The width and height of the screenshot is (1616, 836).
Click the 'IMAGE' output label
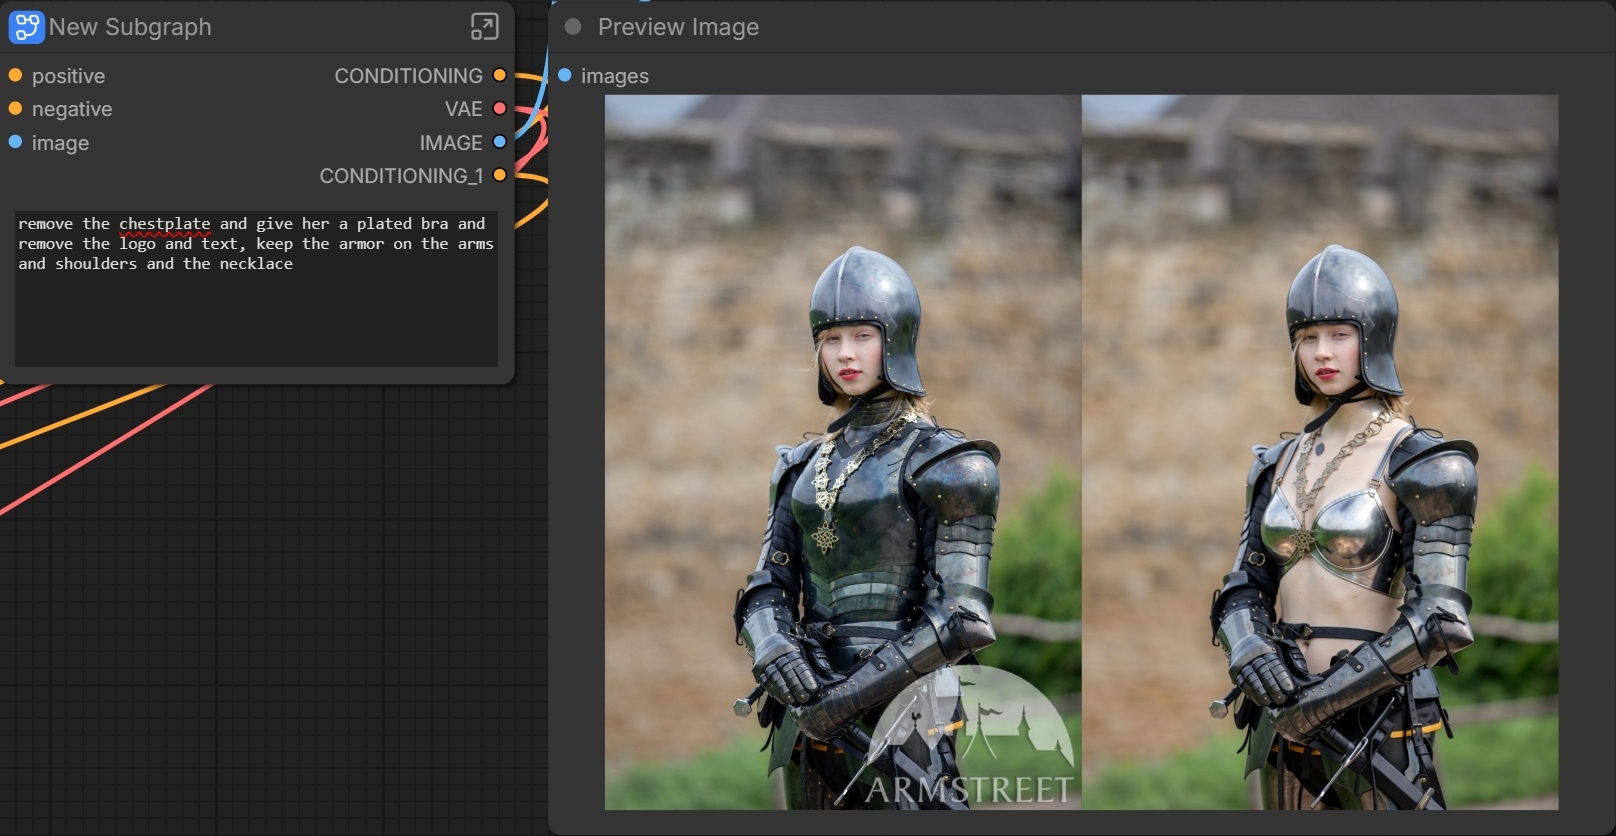(451, 143)
